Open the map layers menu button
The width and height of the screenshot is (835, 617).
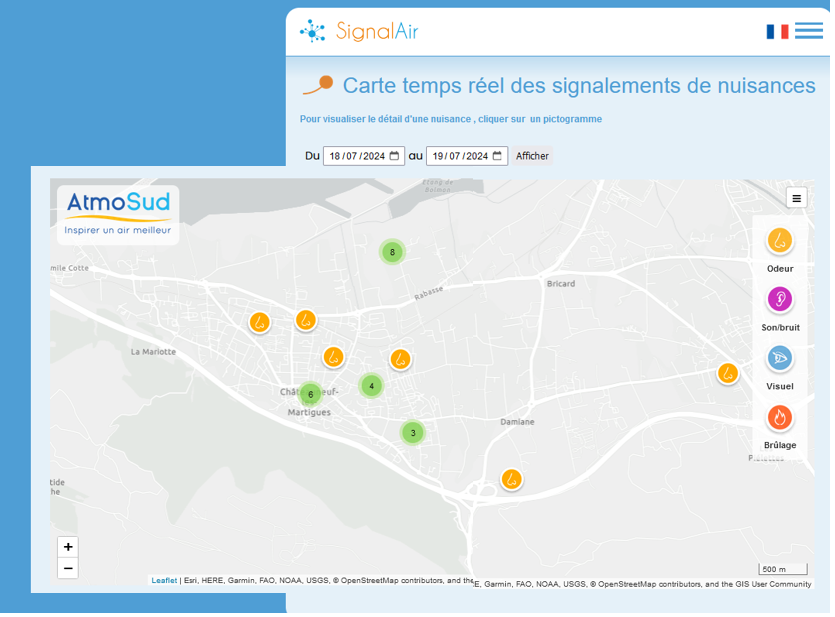796,199
